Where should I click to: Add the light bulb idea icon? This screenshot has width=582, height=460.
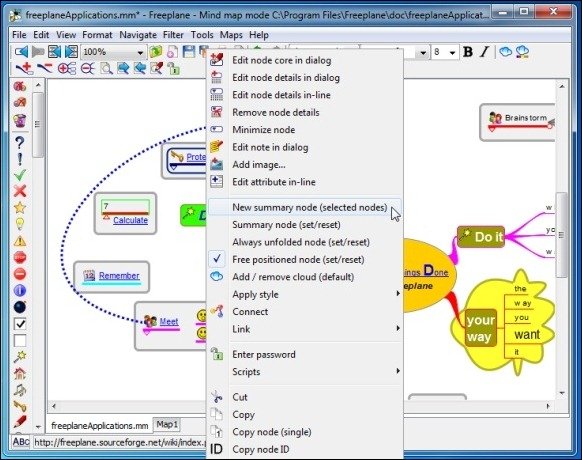pos(20,224)
